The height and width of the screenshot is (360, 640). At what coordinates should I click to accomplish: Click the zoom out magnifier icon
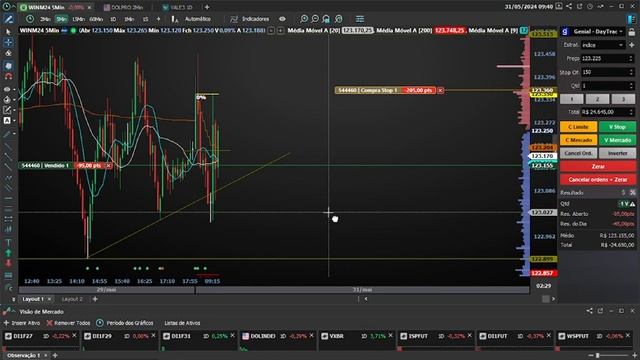point(315,19)
